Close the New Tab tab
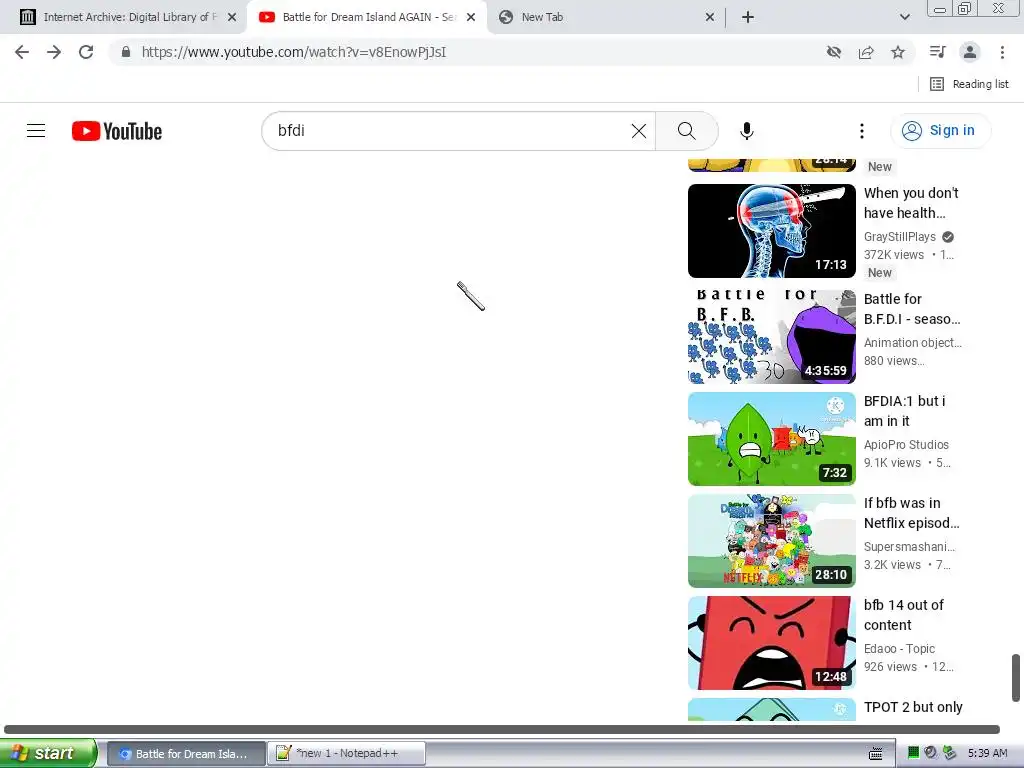 click(x=710, y=18)
